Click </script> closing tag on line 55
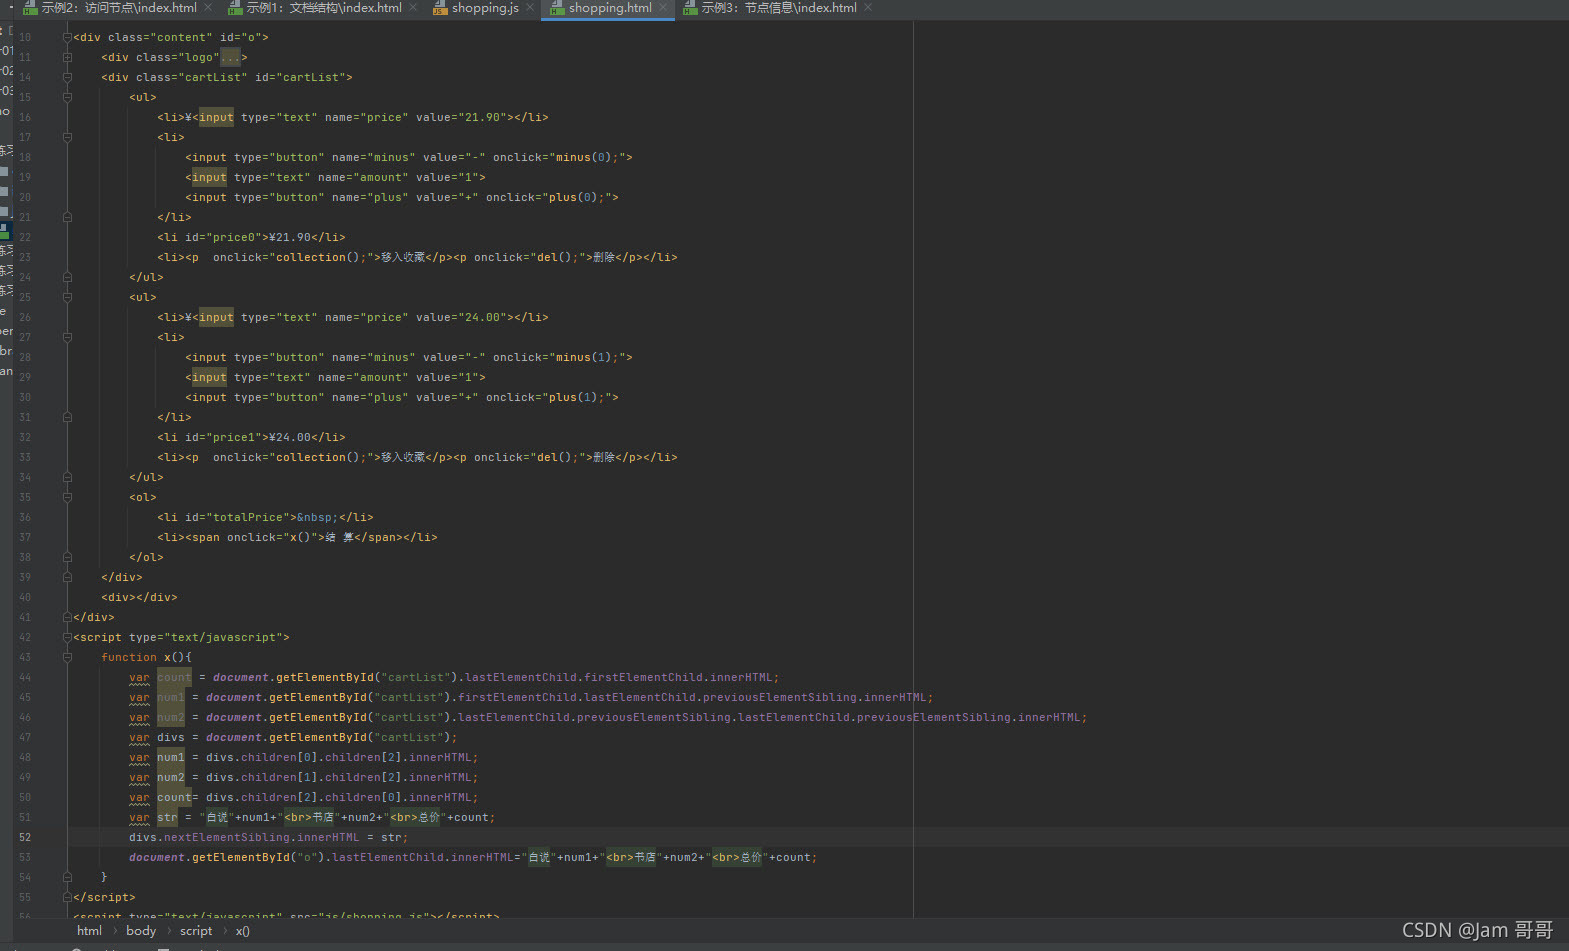This screenshot has width=1569, height=951. [x=104, y=897]
